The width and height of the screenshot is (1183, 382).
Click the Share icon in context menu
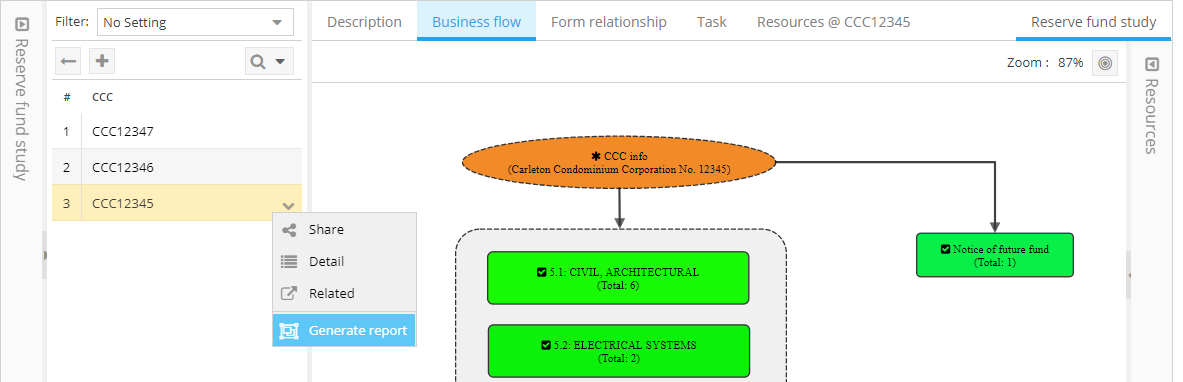[289, 230]
